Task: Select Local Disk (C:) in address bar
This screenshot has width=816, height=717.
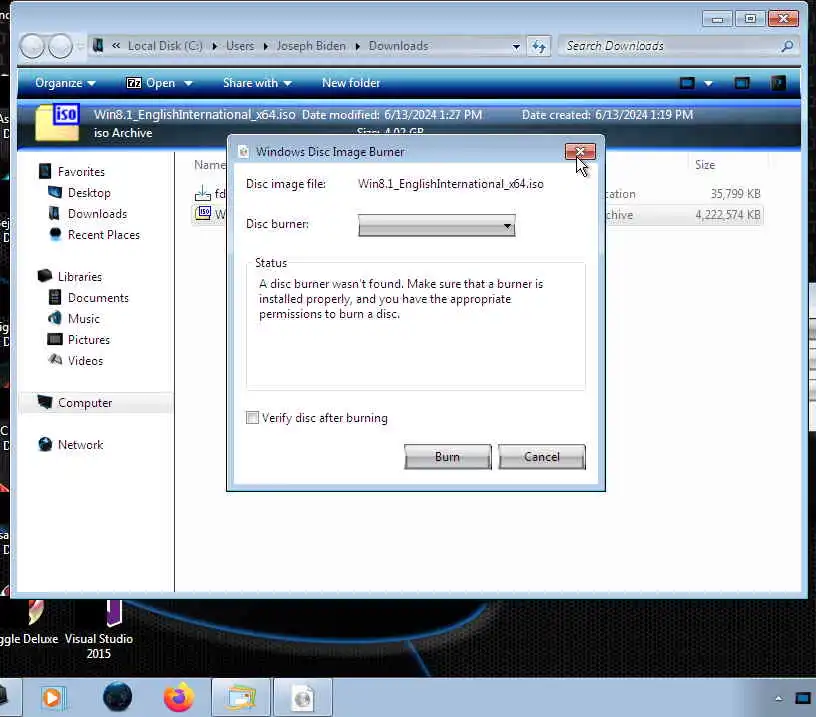Action: point(165,46)
